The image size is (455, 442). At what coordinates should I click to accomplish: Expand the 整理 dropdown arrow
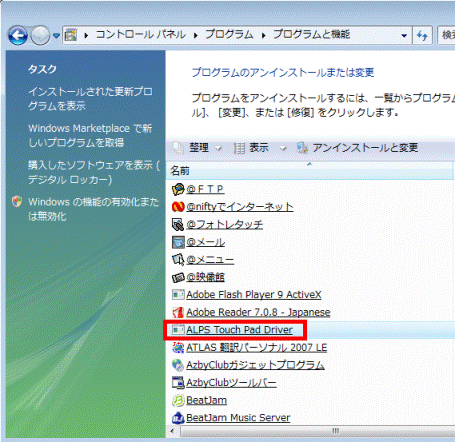click(x=219, y=148)
